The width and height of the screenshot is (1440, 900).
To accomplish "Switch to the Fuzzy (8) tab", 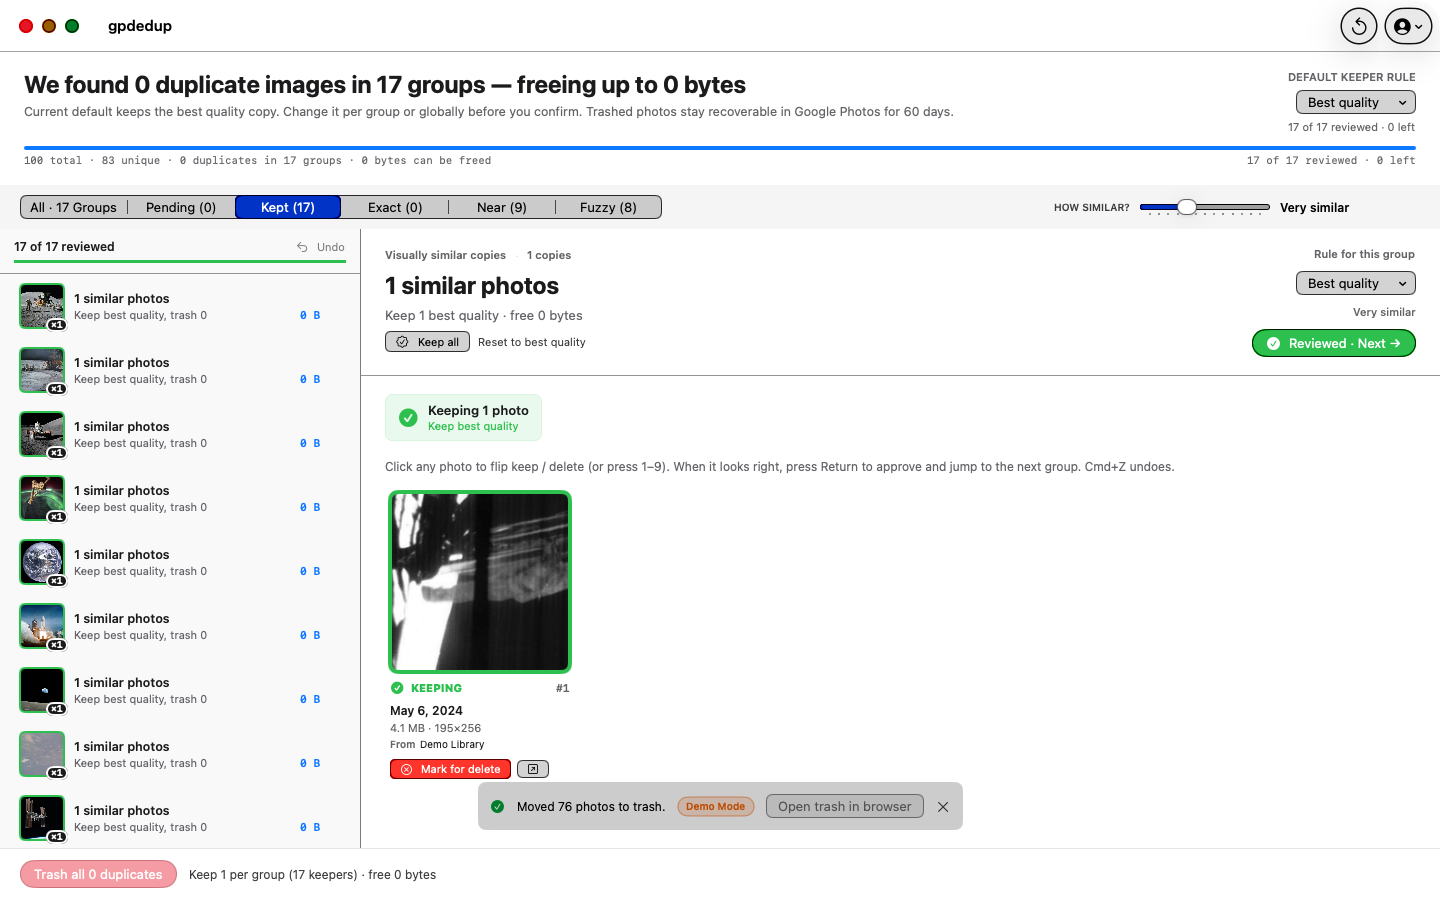I will (608, 207).
